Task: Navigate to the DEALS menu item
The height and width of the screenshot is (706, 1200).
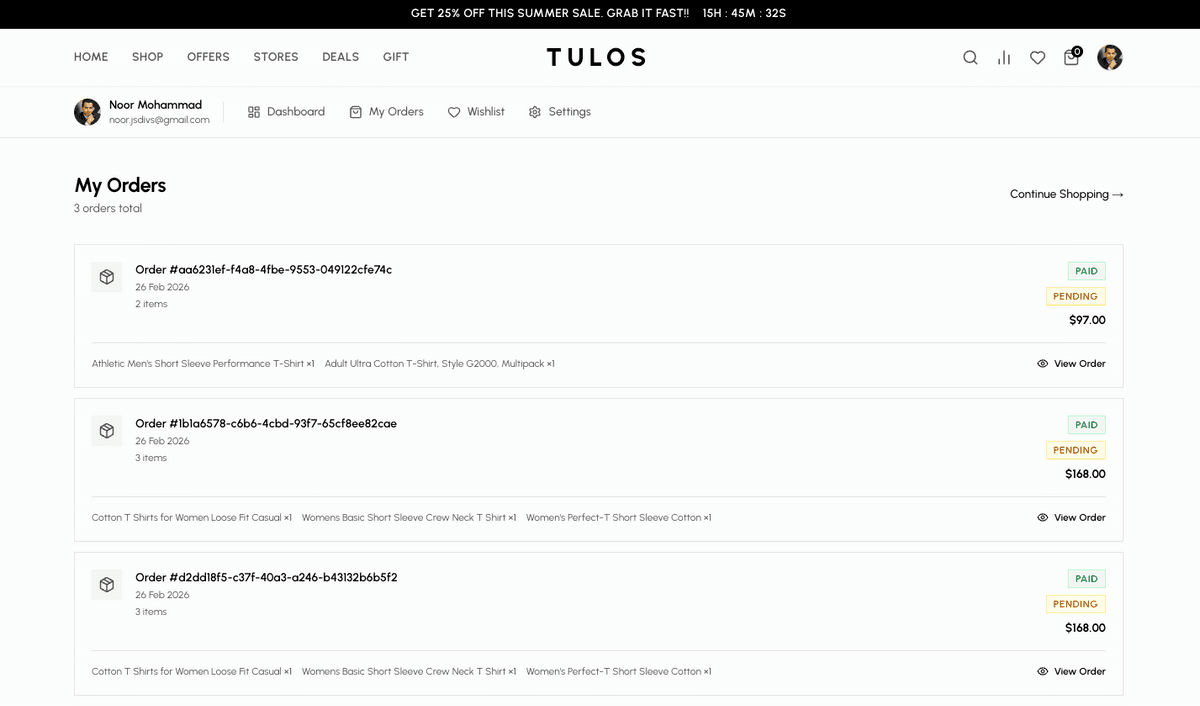Action: (x=340, y=57)
